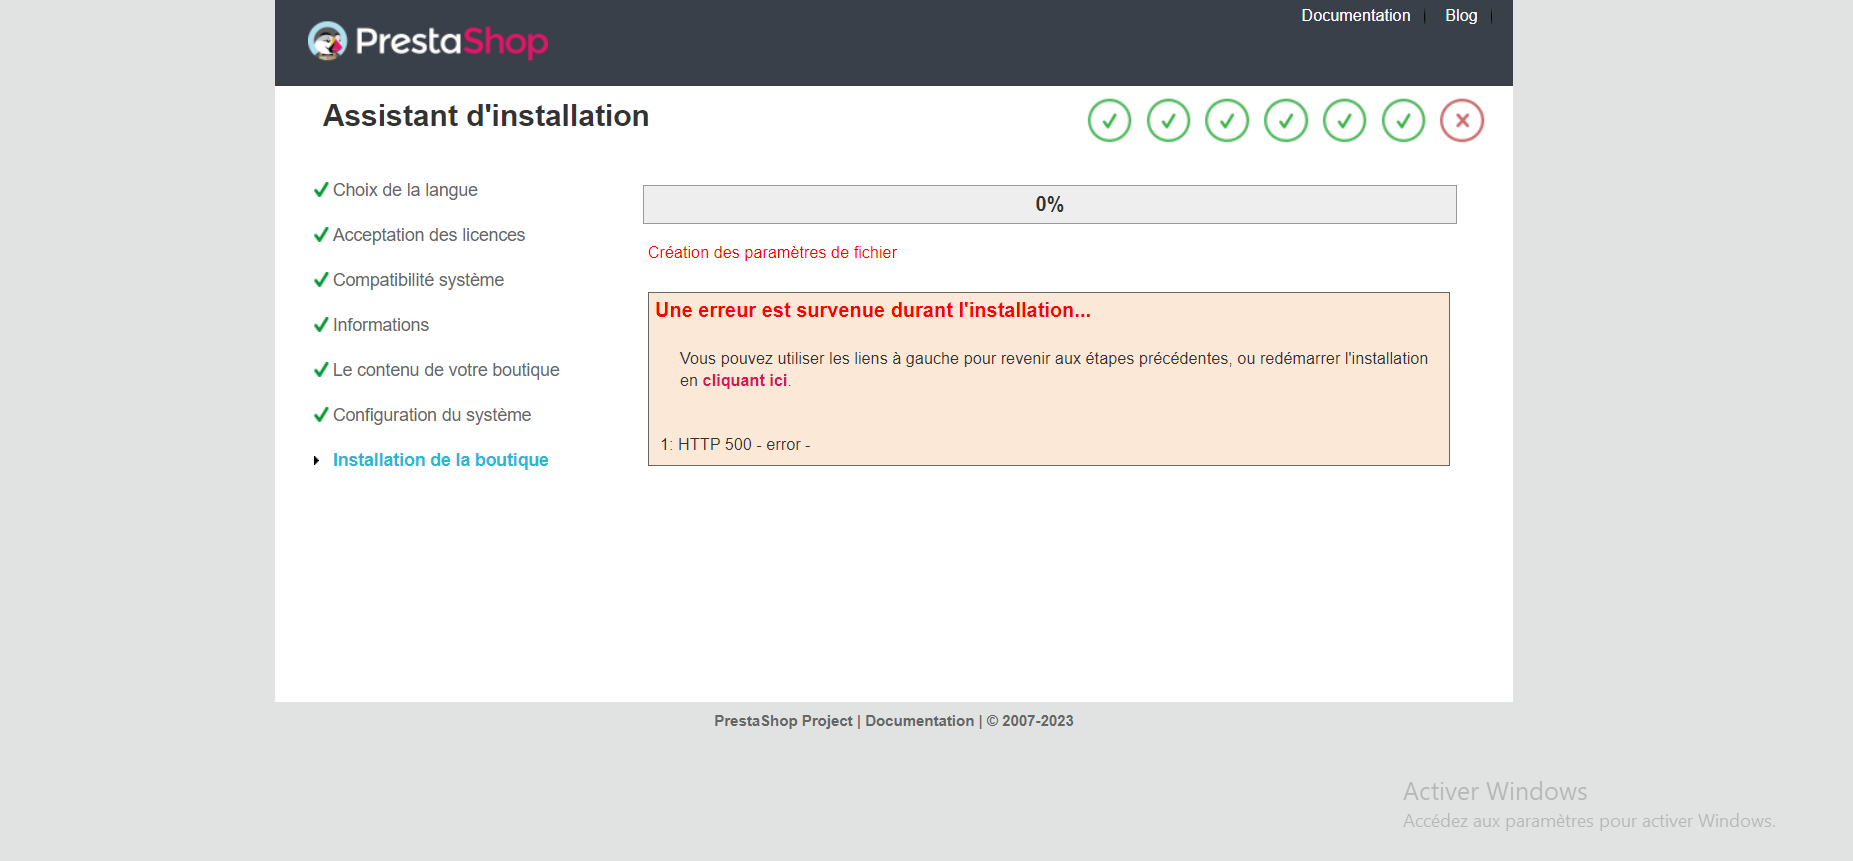Click the © 2007-2023 footer text
The width and height of the screenshot is (1853, 861).
point(1030,721)
